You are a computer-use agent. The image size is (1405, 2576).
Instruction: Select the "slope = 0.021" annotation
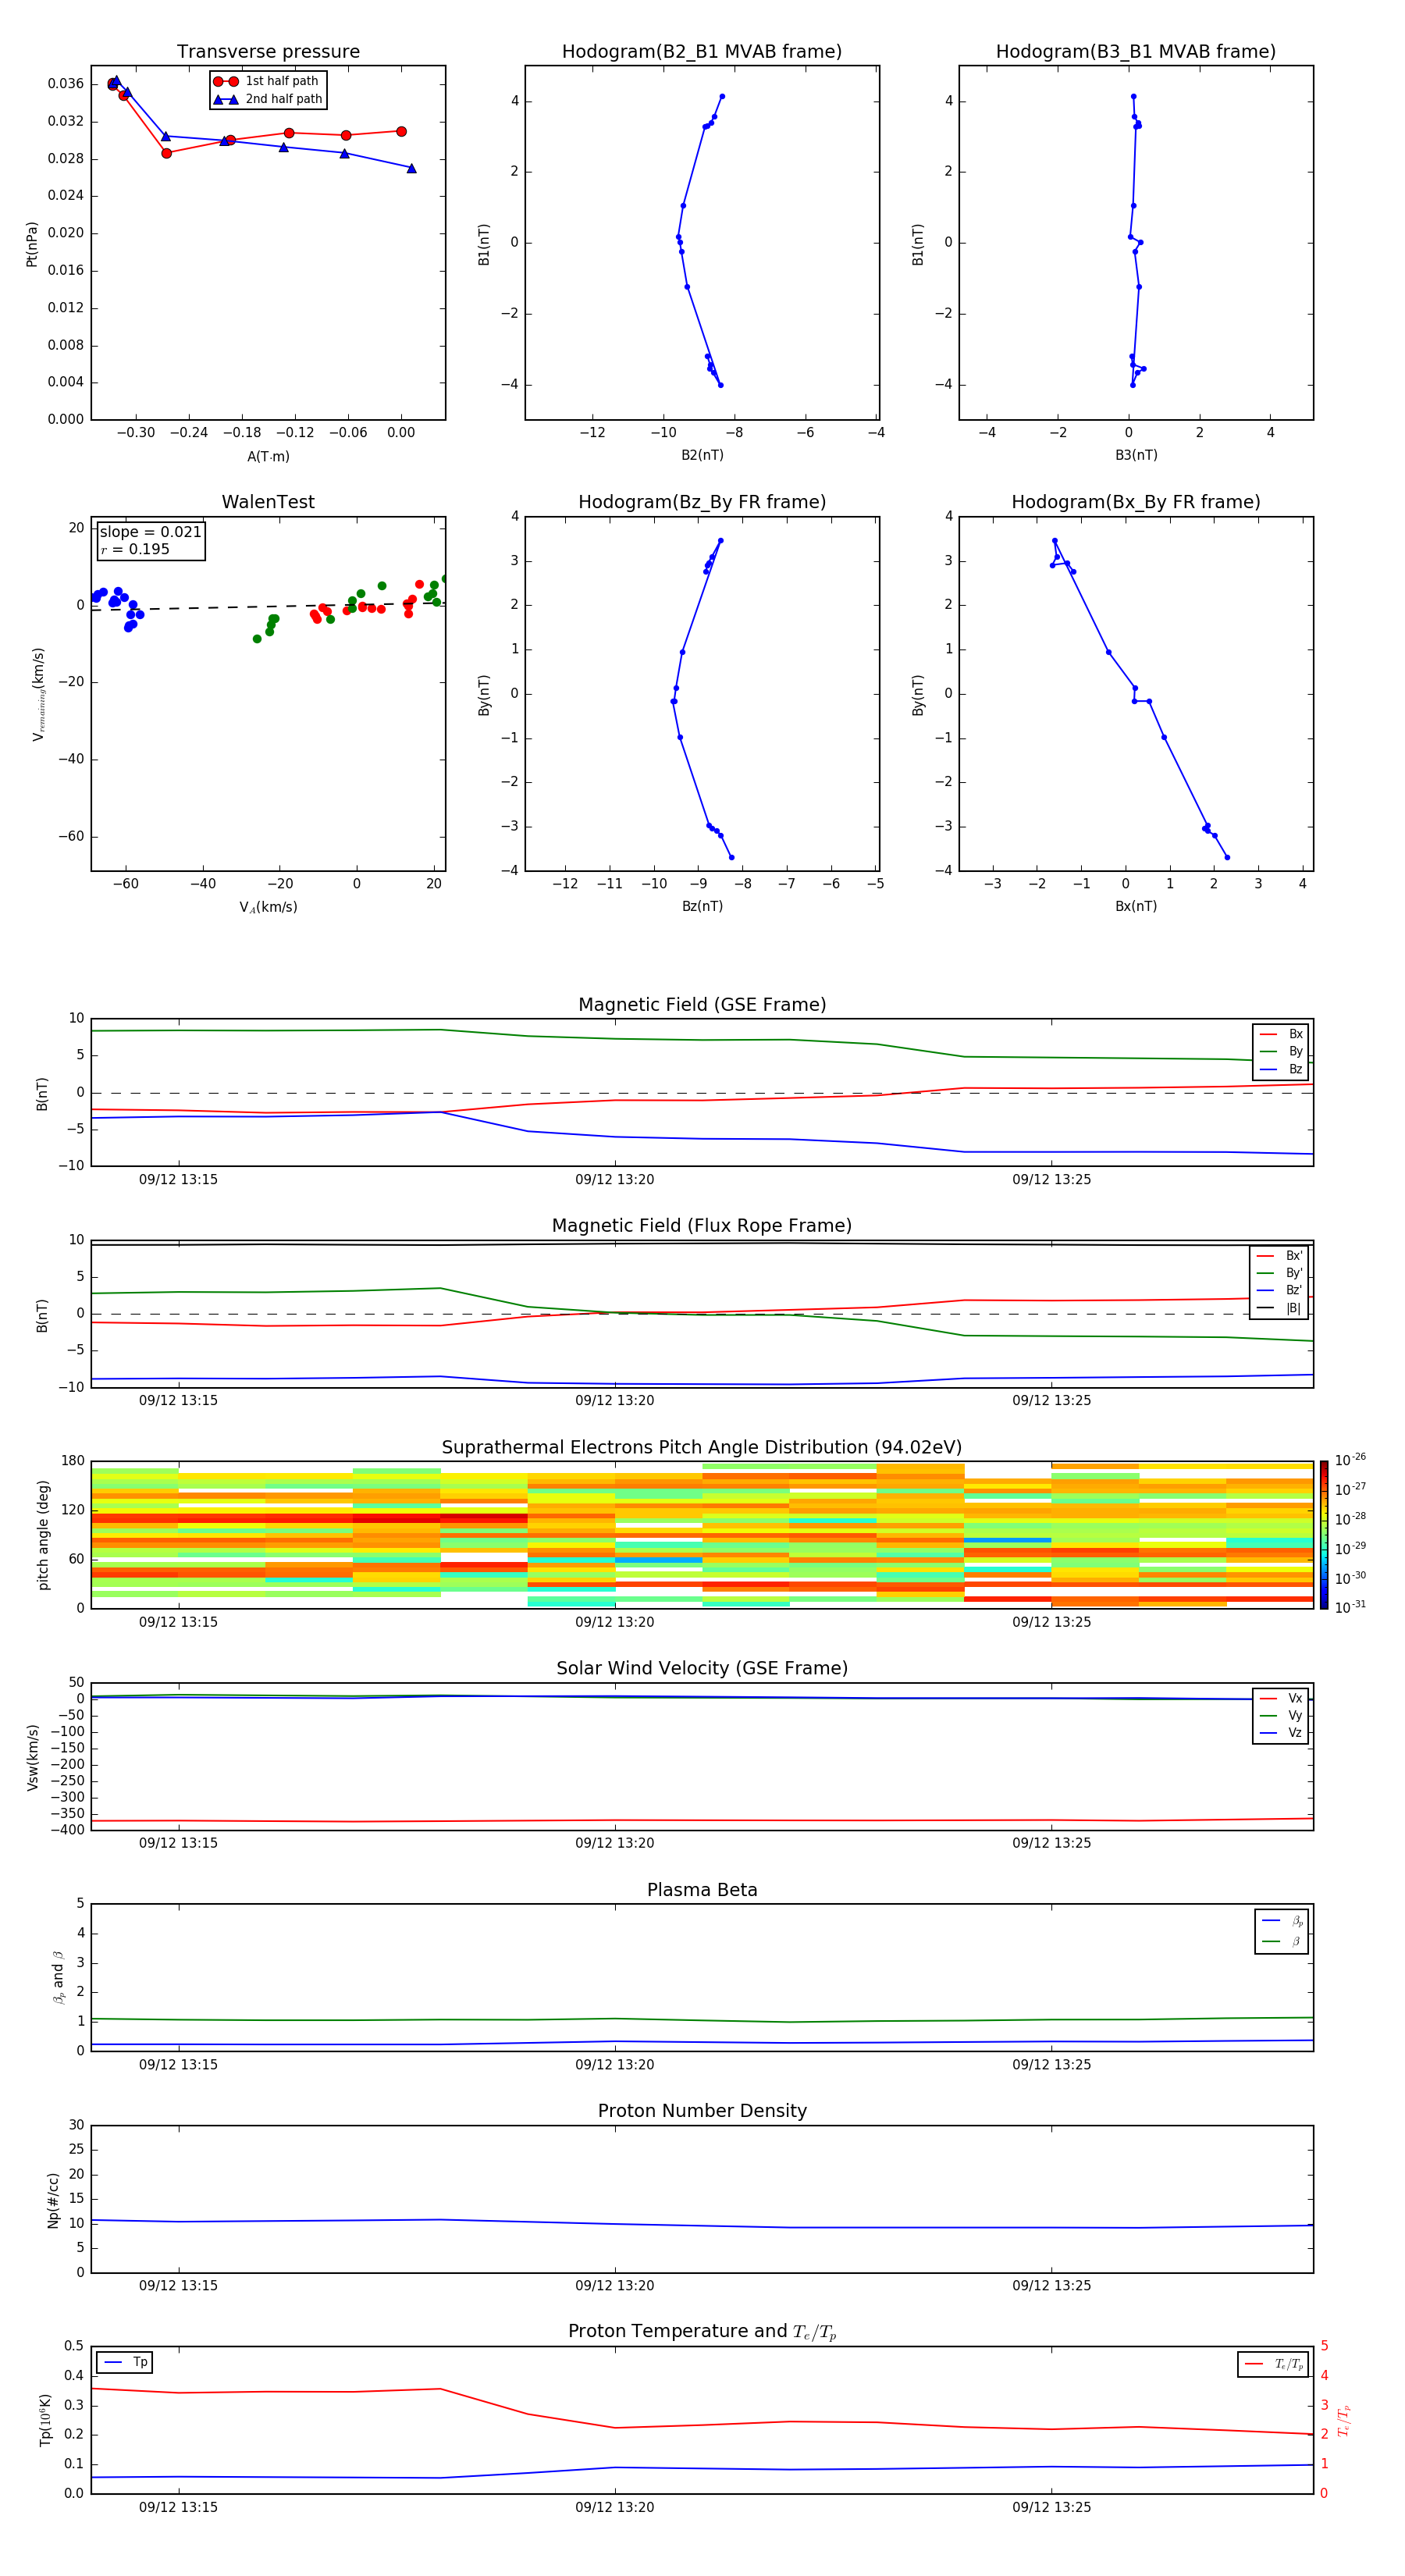pos(151,532)
